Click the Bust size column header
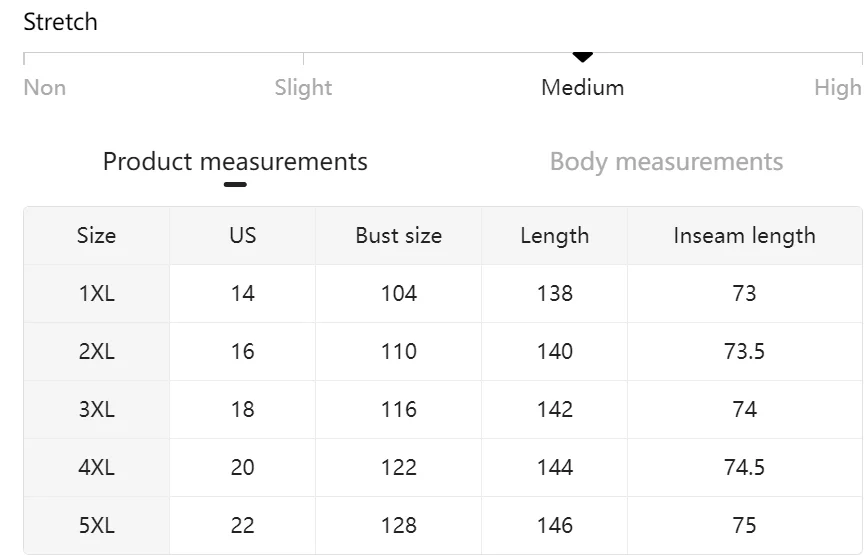This screenshot has width=868, height=555. pos(398,236)
